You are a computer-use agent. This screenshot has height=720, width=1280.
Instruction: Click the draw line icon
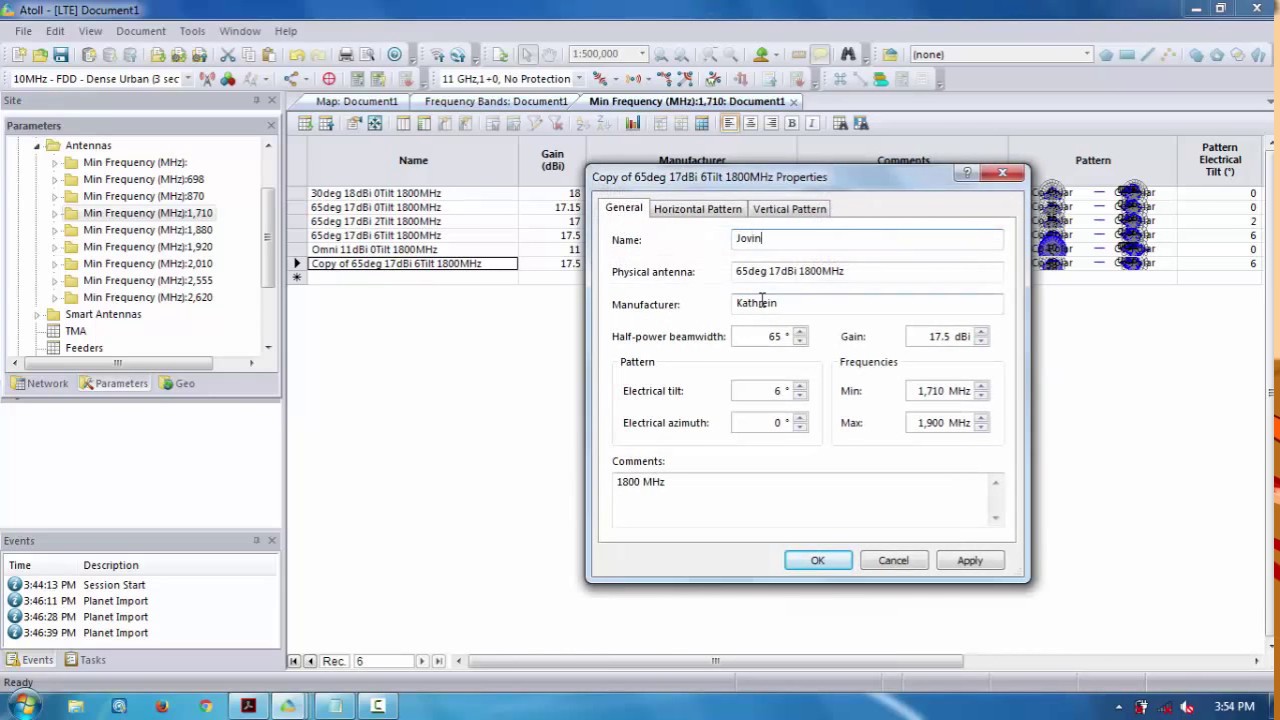point(1147,55)
